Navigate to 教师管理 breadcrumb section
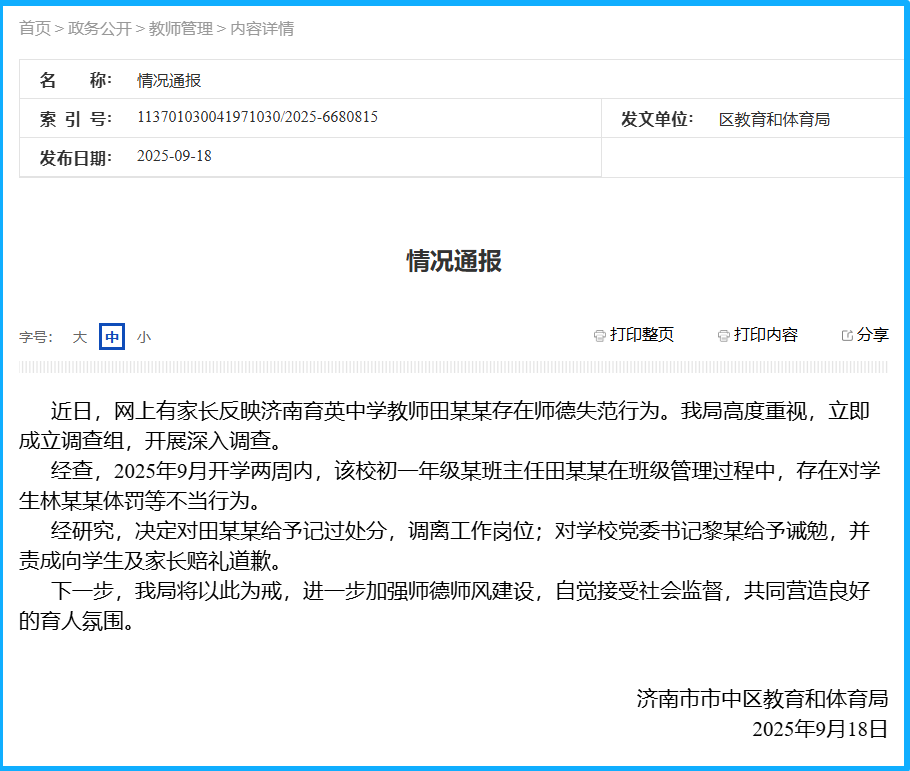 pyautogui.click(x=181, y=28)
